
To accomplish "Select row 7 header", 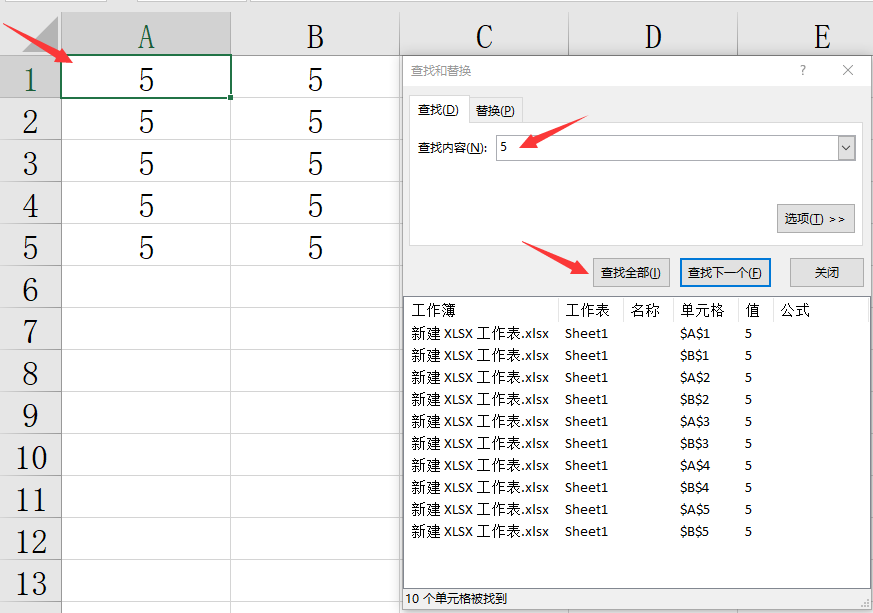I will click(30, 332).
